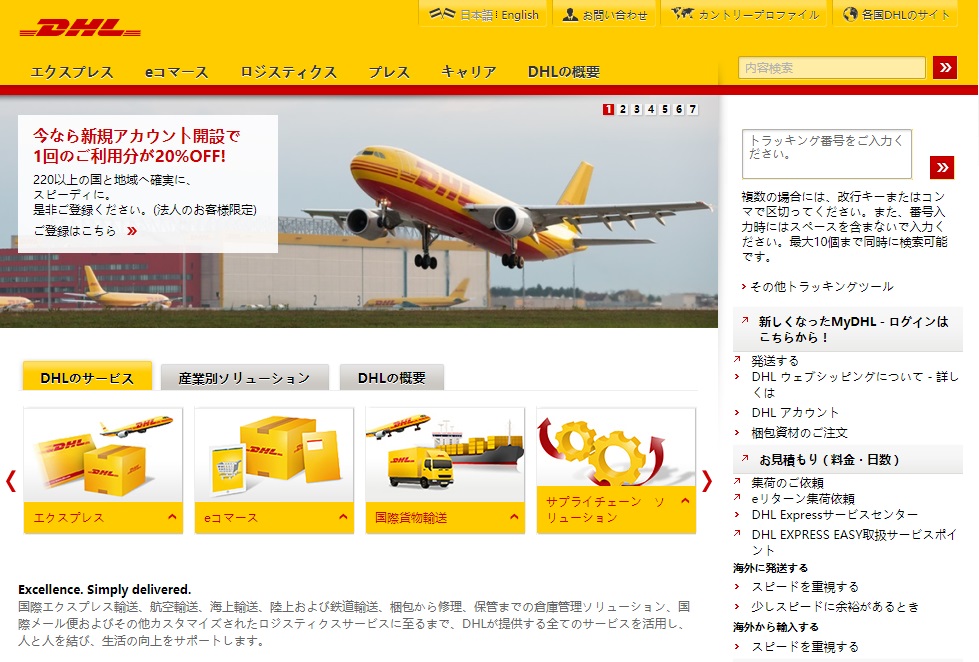The width and height of the screenshot is (979, 662).
Task: Expand the 国際貨物輸送 service card chevron
Action: (x=514, y=516)
